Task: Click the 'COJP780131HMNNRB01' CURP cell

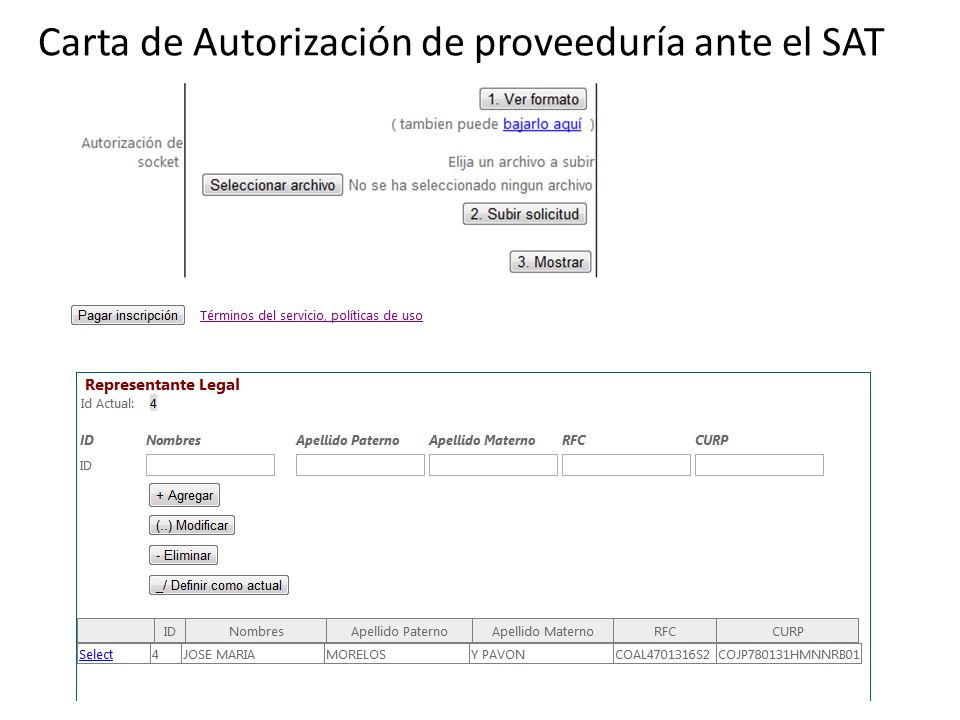Action: pyautogui.click(x=789, y=654)
